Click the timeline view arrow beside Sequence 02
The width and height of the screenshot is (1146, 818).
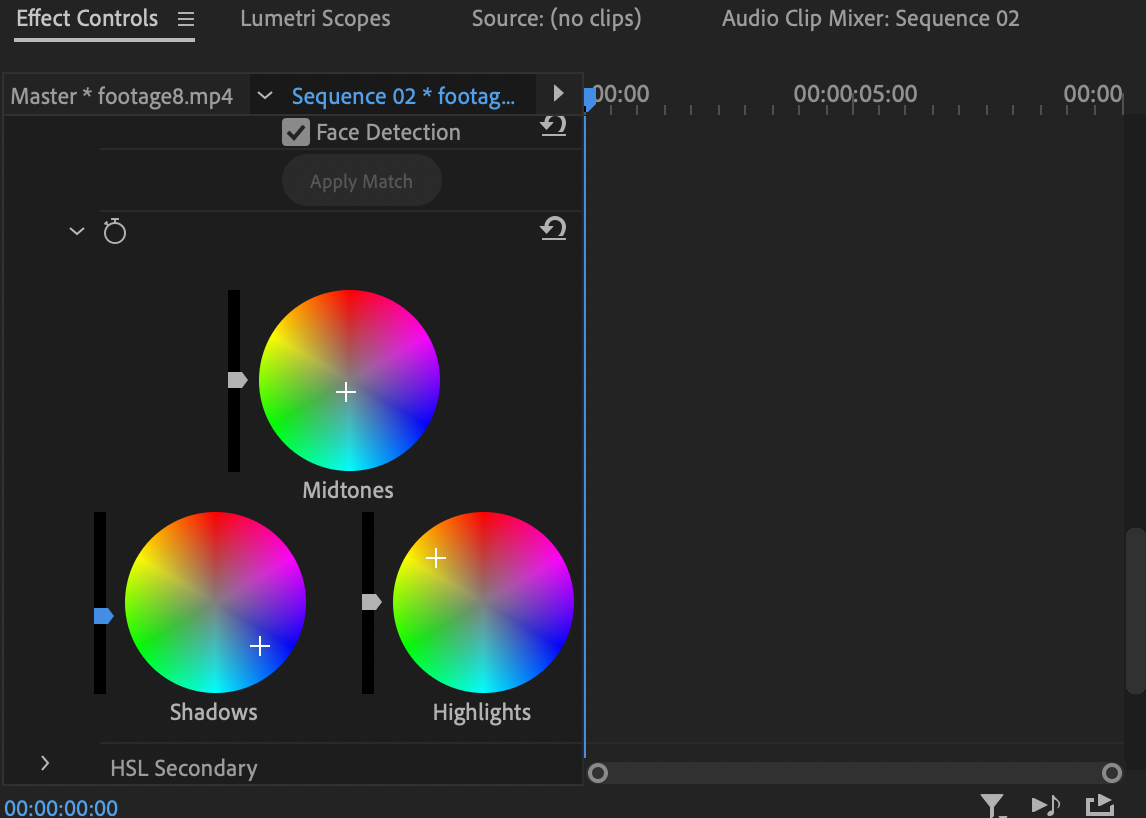558,94
